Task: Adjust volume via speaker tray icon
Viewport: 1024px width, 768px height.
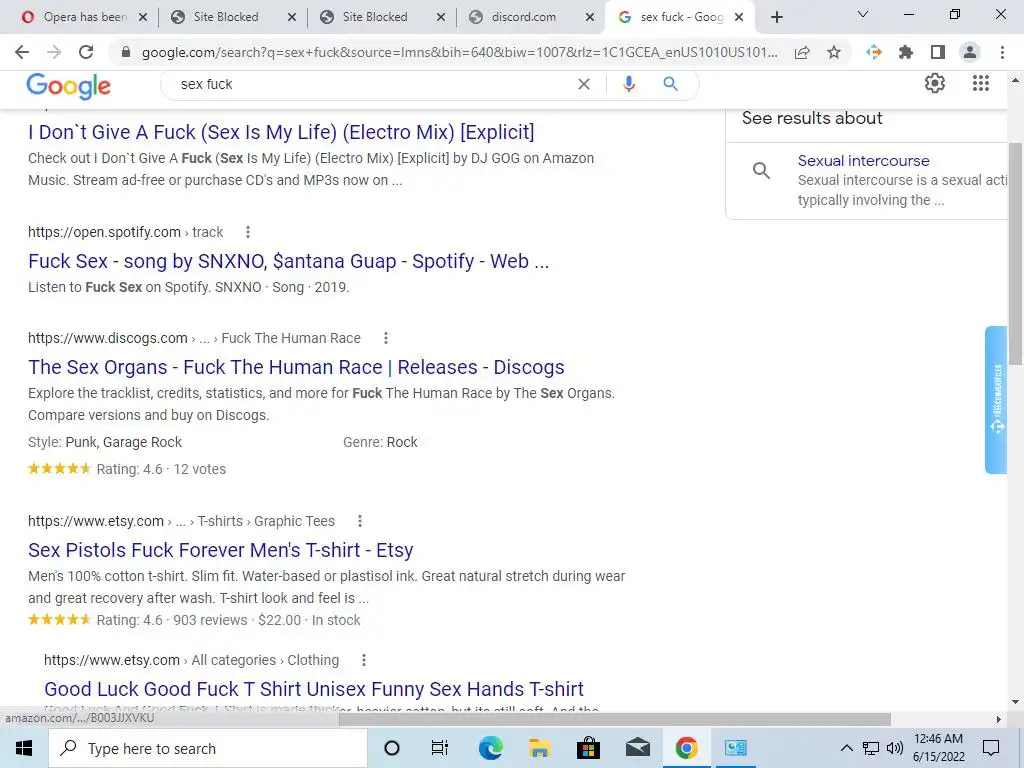Action: [895, 748]
